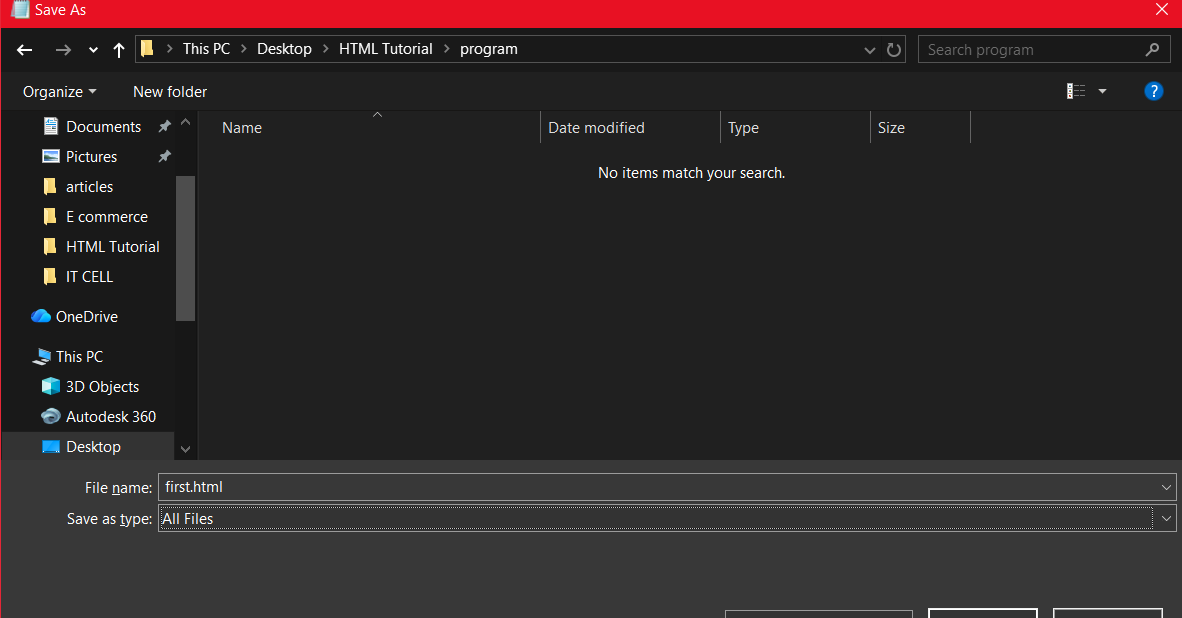
Task: Click the Back navigation arrow
Action: click(25, 50)
